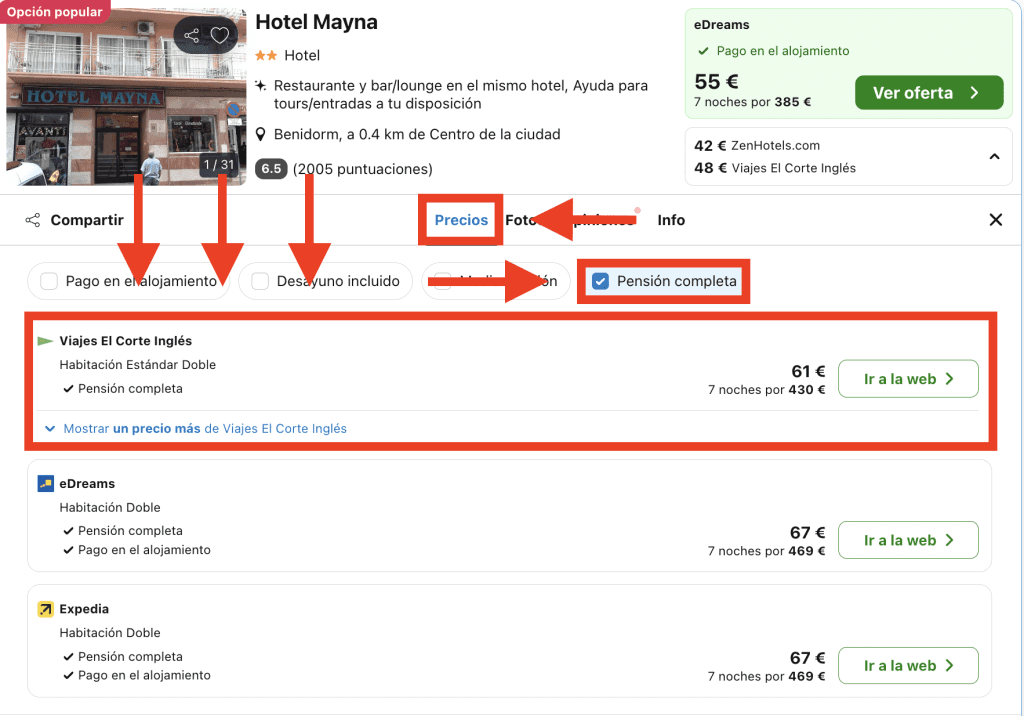Click the eDreams logo icon in price list
Viewport: 1024px width, 716px height.
45,484
